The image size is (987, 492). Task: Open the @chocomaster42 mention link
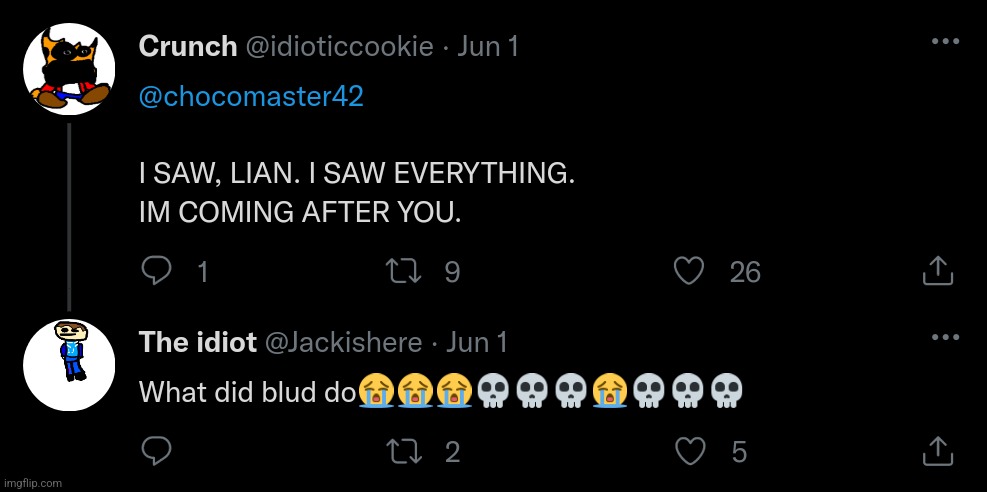[x=251, y=97]
